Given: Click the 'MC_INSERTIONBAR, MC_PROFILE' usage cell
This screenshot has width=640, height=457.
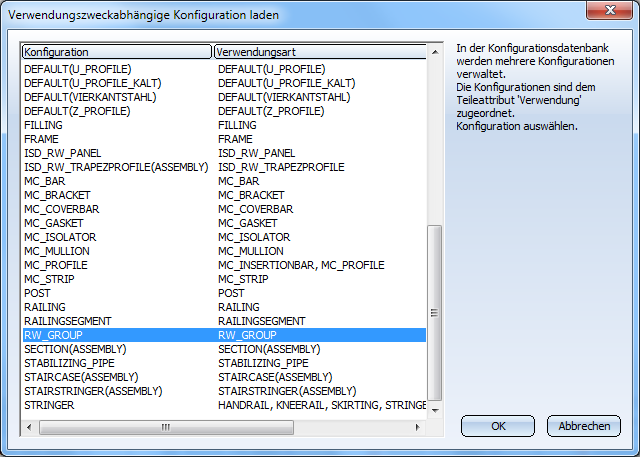Looking at the screenshot, I should click(x=301, y=265).
